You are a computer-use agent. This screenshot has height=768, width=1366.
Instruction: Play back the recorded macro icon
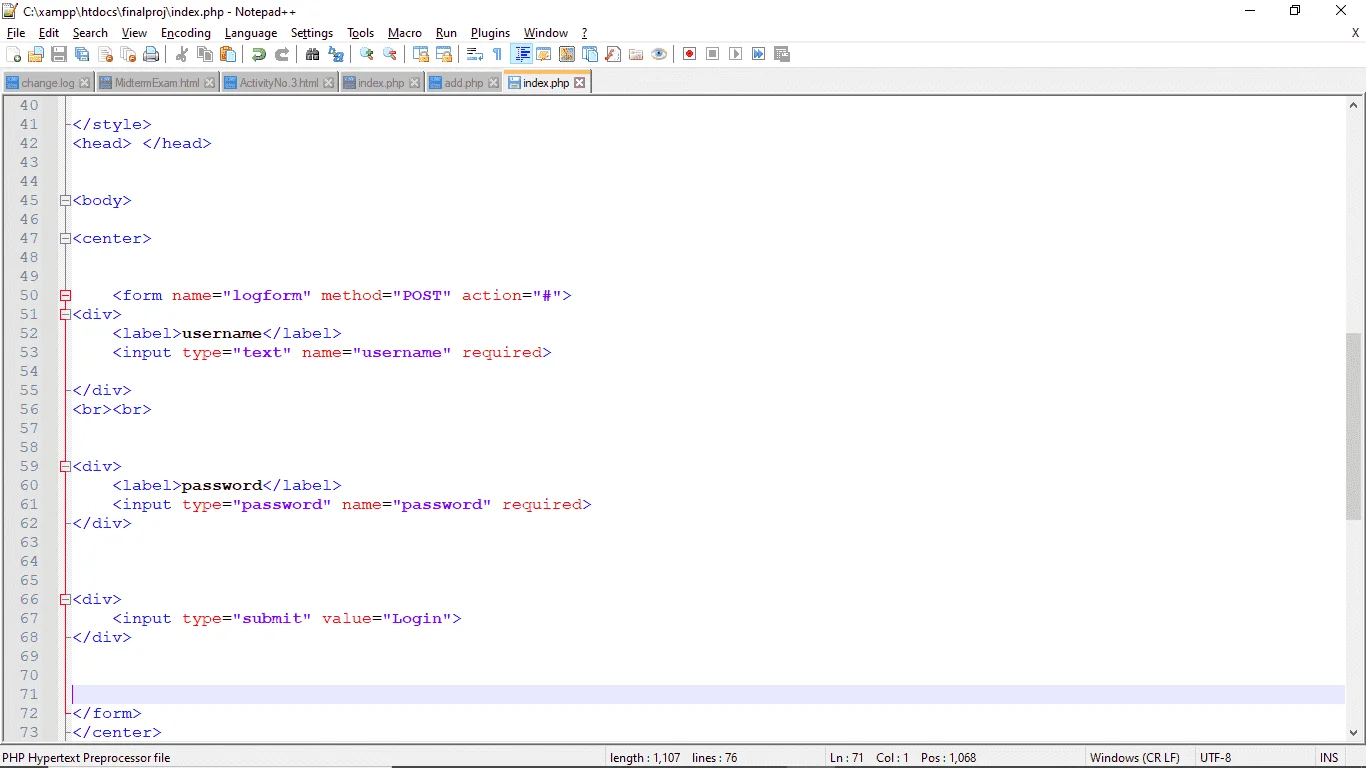pos(735,54)
